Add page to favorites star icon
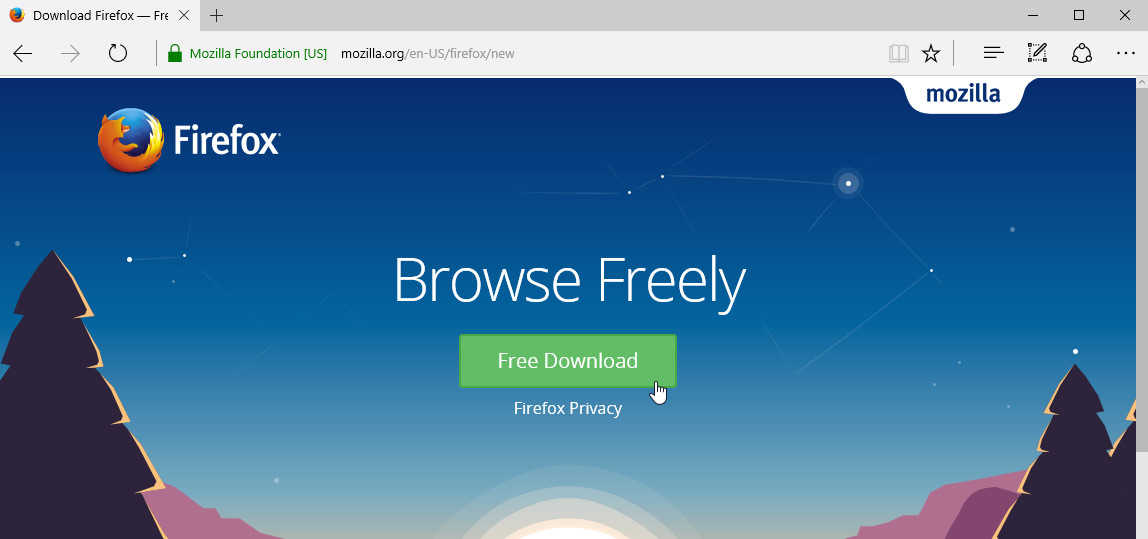The image size is (1148, 539). [x=931, y=53]
